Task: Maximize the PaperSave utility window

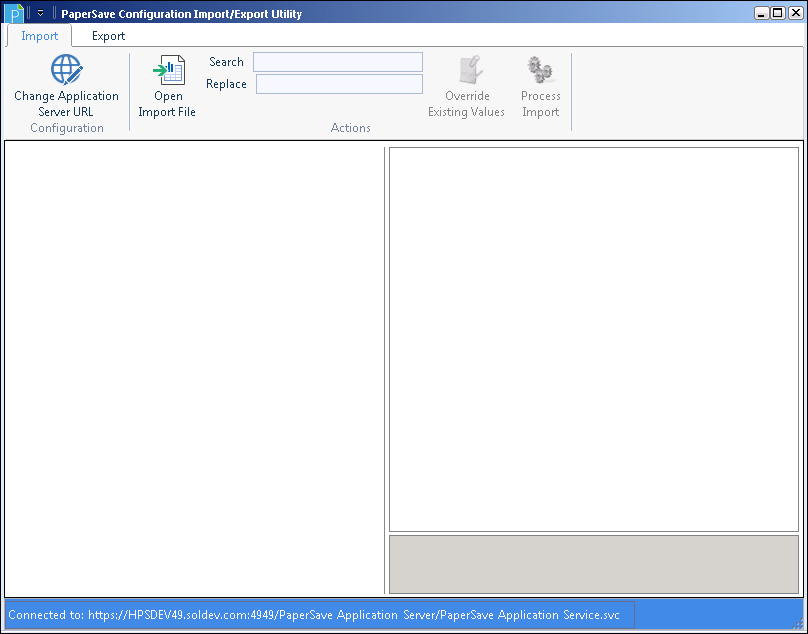Action: pos(778,13)
